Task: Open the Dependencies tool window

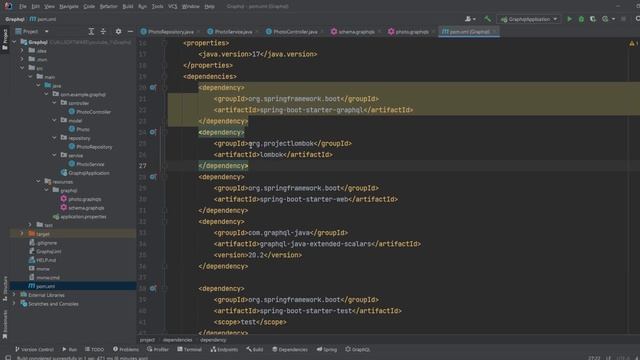Action: [x=290, y=349]
